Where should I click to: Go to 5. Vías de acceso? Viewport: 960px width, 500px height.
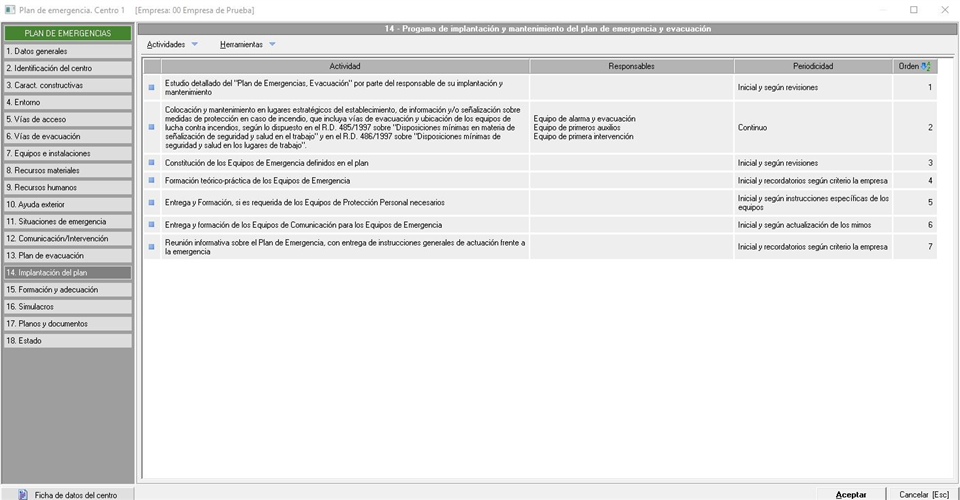(68, 119)
